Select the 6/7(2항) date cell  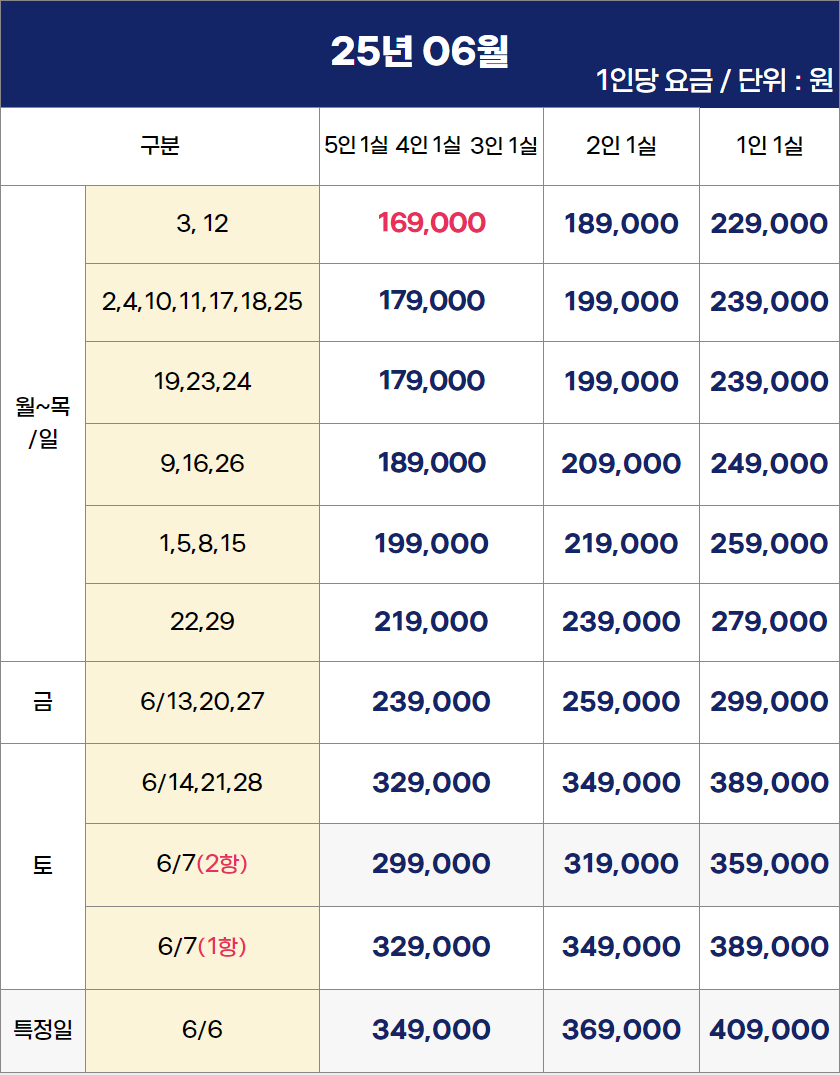(x=202, y=865)
